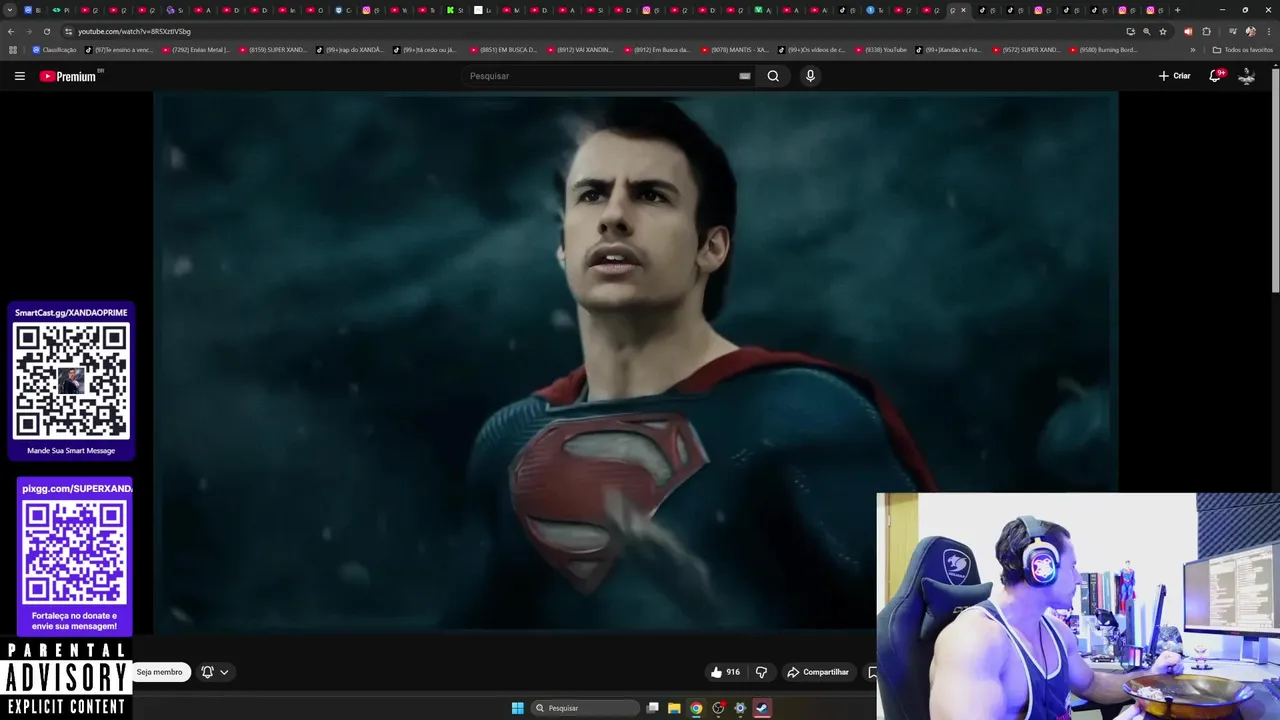
Task: Open the YouTube account avatar menu
Action: point(1246,76)
